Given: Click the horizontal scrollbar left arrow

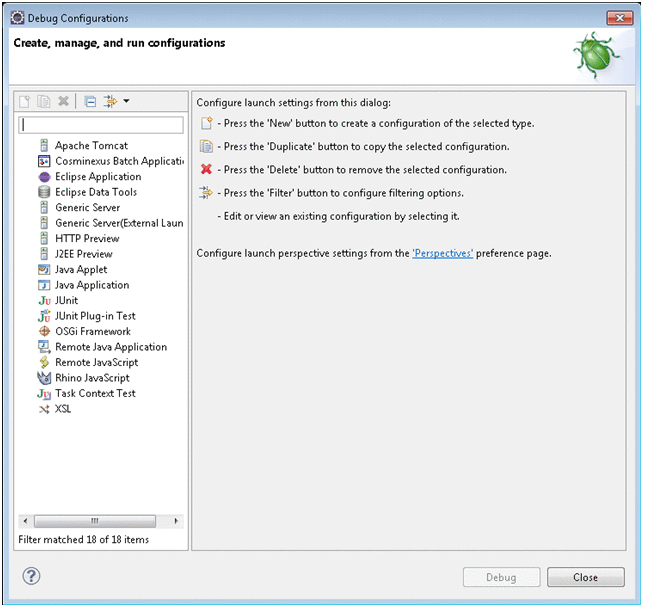Looking at the screenshot, I should pos(26,521).
